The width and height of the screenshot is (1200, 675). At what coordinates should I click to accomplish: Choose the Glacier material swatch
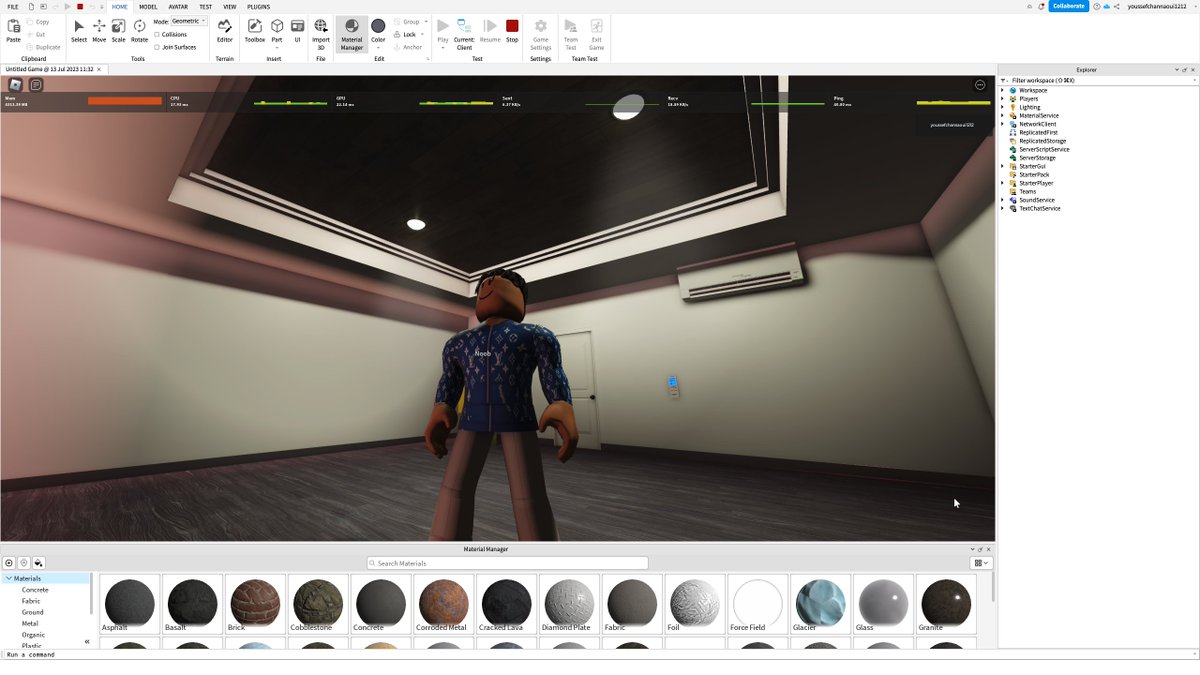820,604
